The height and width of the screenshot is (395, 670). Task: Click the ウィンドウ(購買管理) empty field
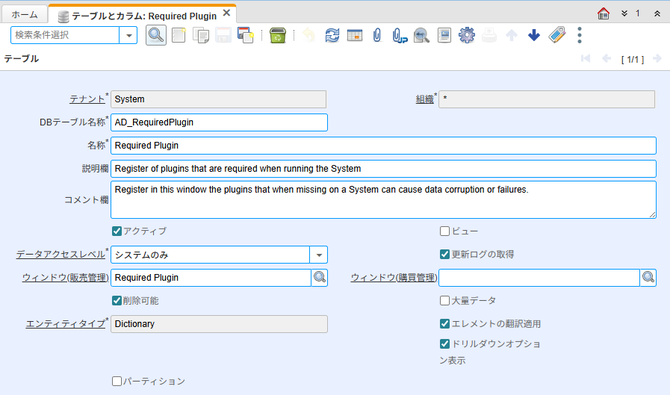[x=539, y=277]
